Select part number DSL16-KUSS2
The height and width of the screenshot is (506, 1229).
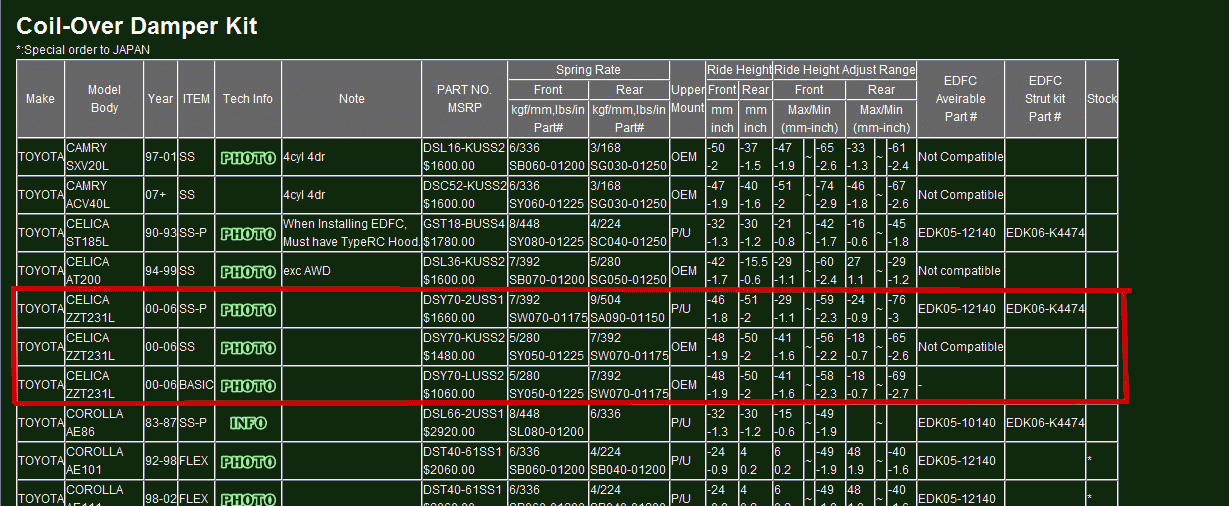coord(464,147)
